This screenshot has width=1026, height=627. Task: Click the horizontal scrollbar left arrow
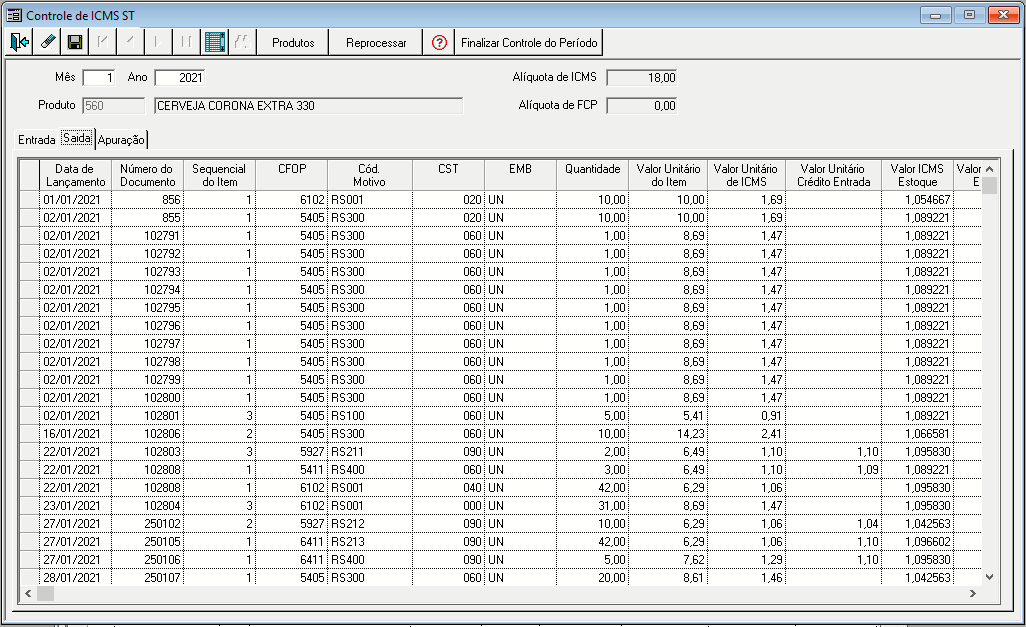(28, 594)
